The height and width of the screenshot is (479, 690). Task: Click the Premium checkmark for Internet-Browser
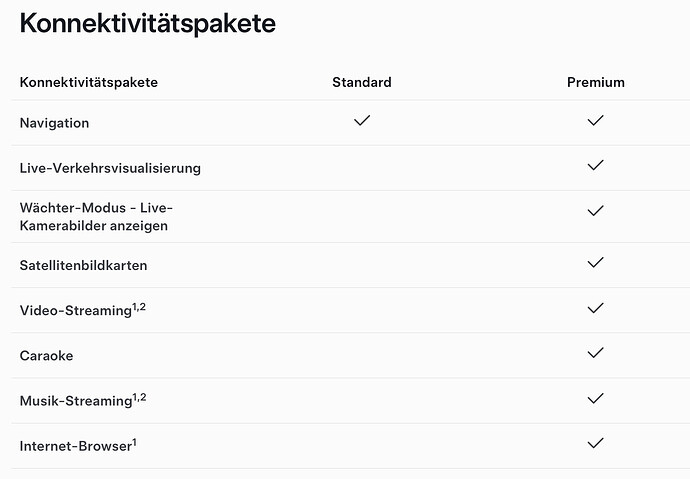(595, 443)
